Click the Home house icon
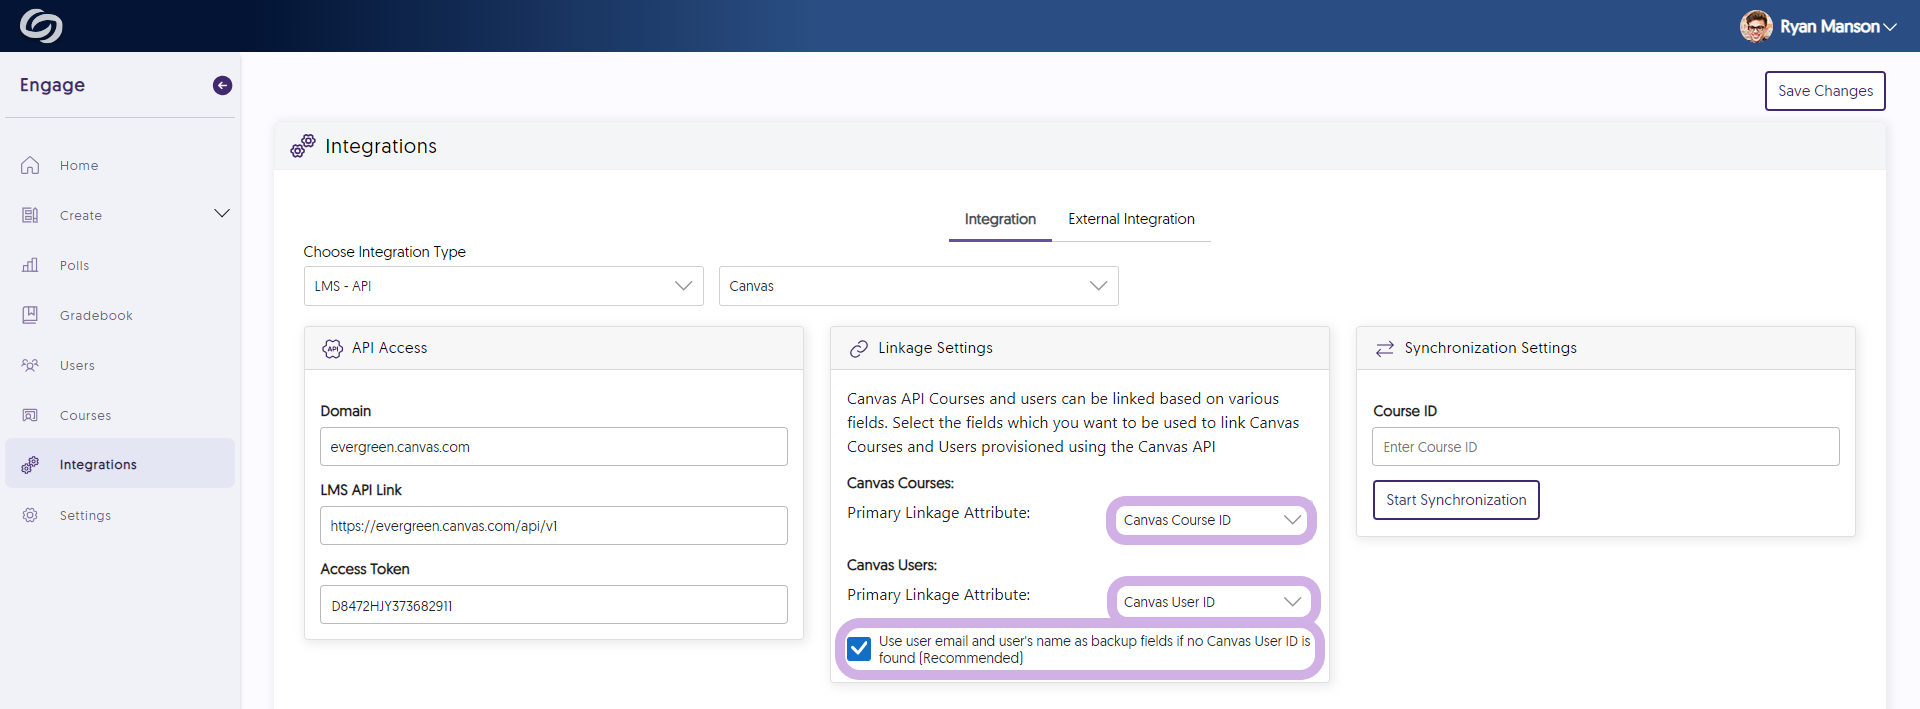This screenshot has height=709, width=1920. tap(30, 165)
